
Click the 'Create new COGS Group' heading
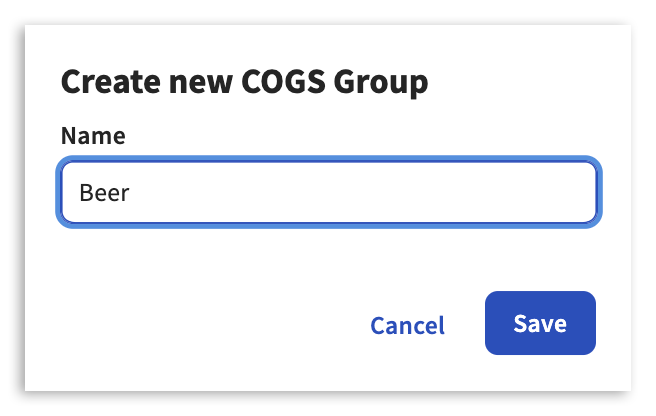(244, 81)
